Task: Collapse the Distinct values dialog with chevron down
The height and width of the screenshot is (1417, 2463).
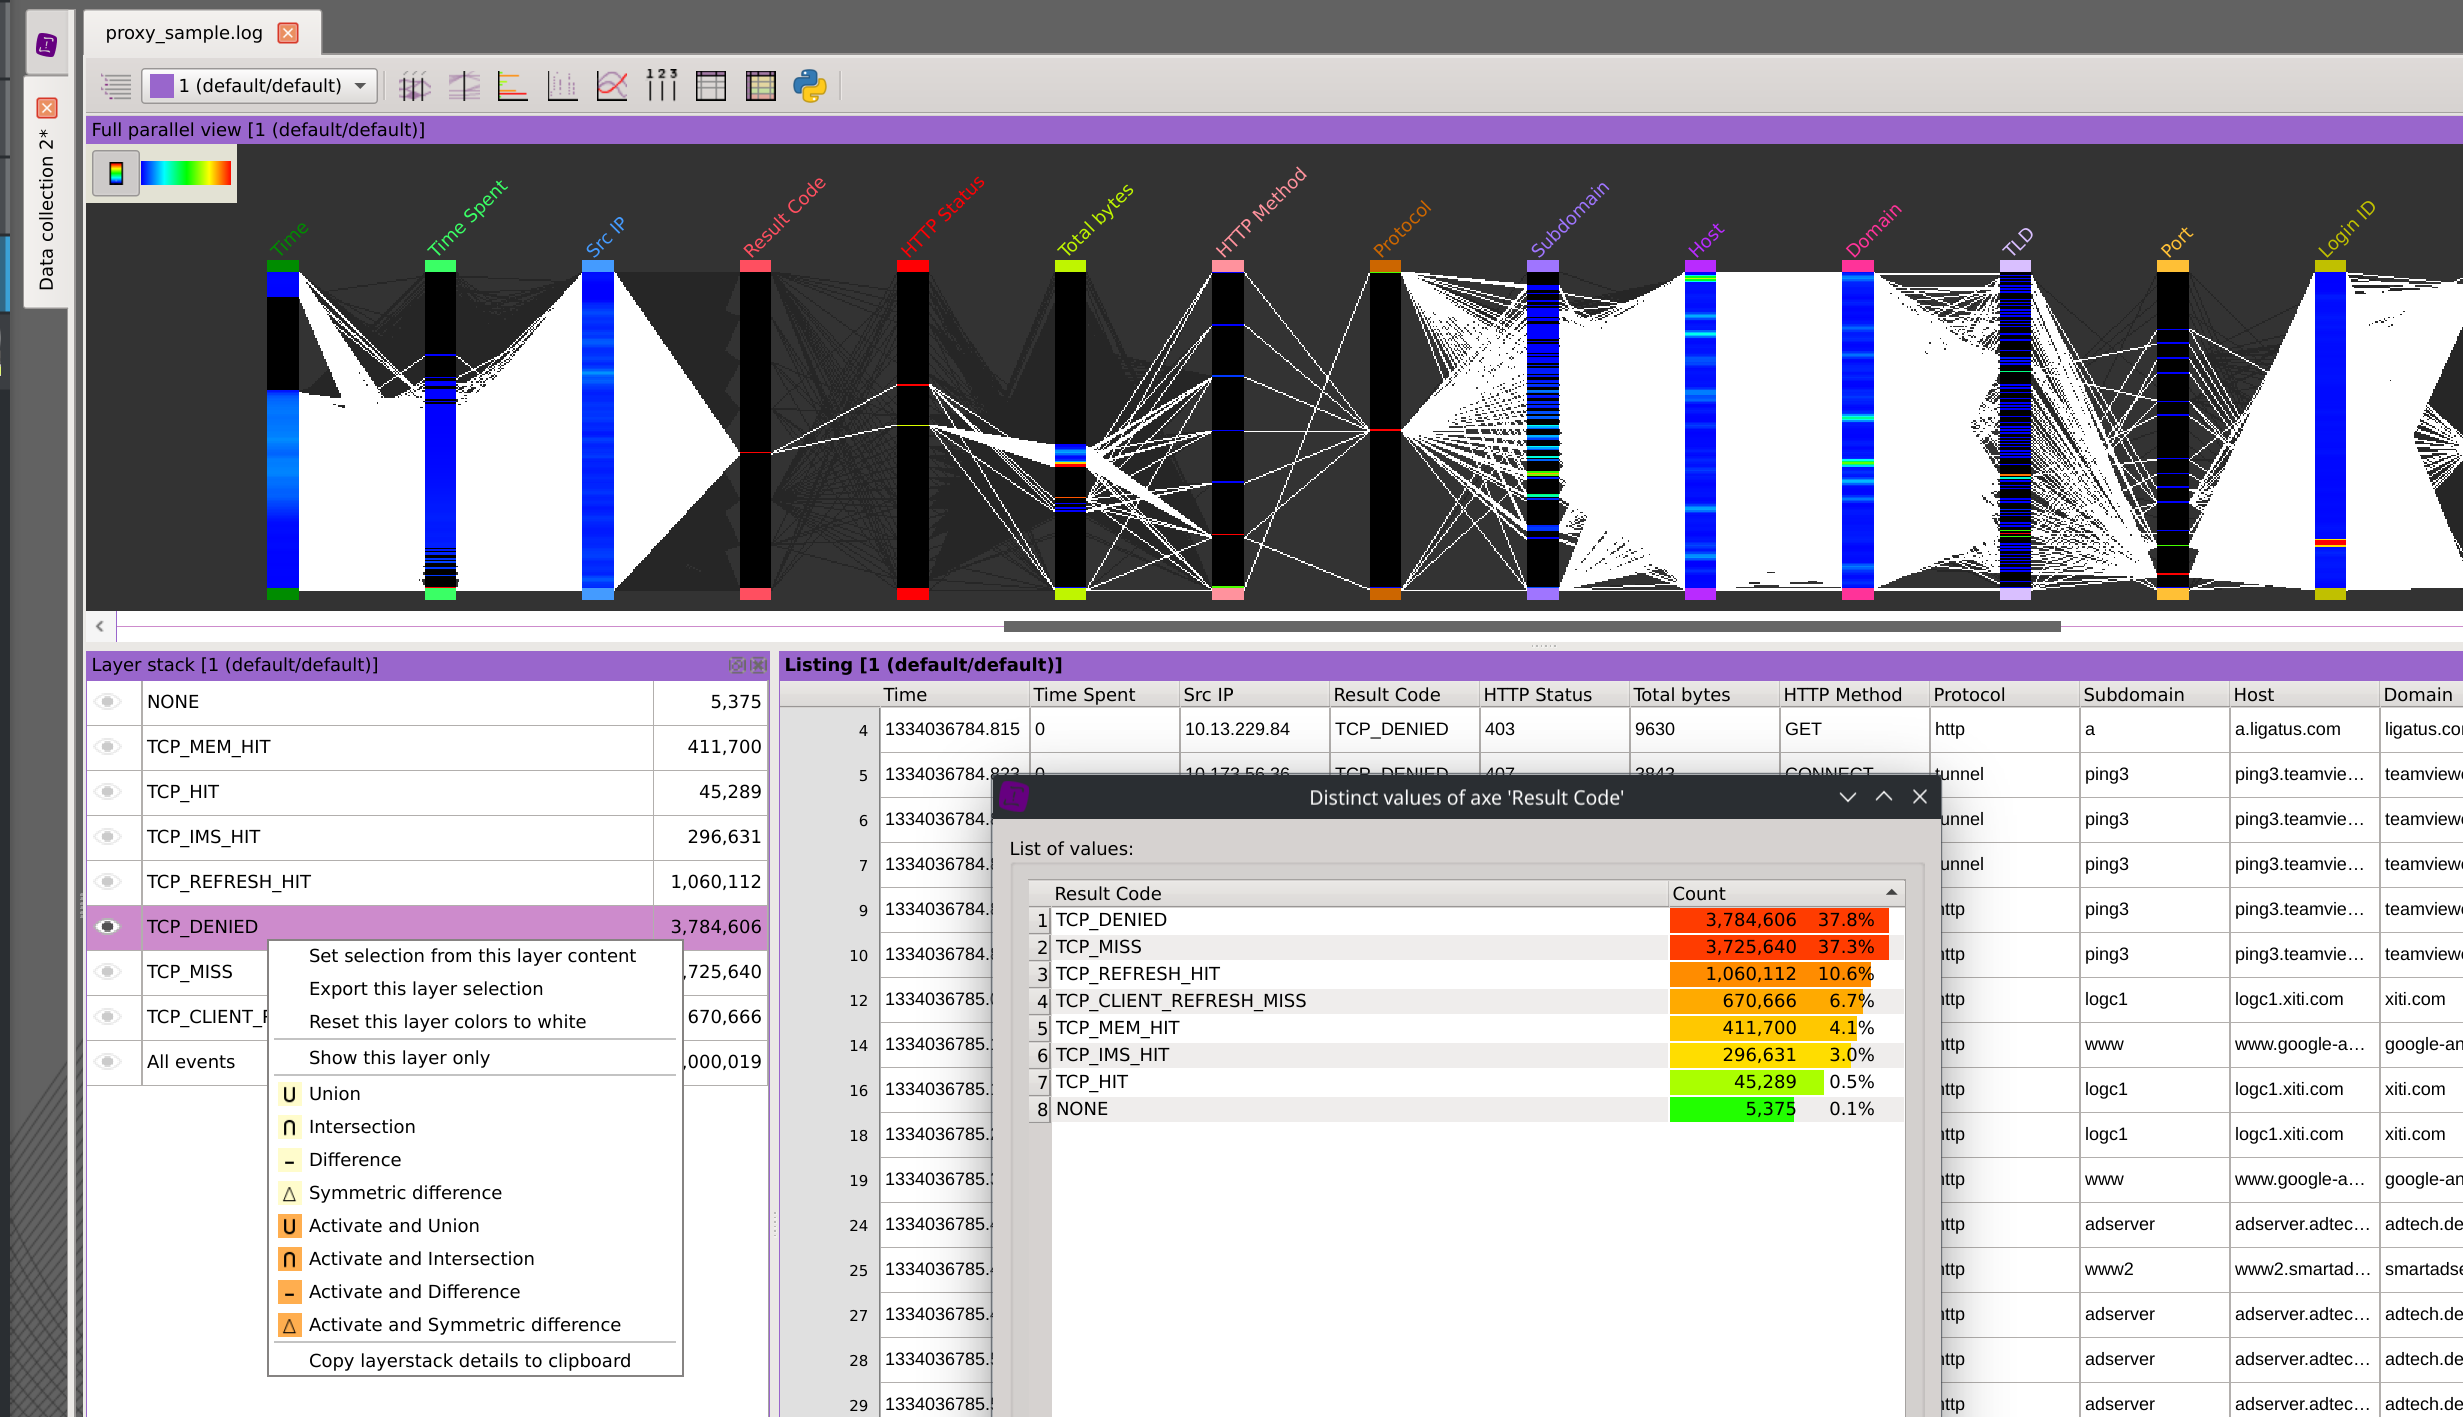Action: pos(1847,797)
